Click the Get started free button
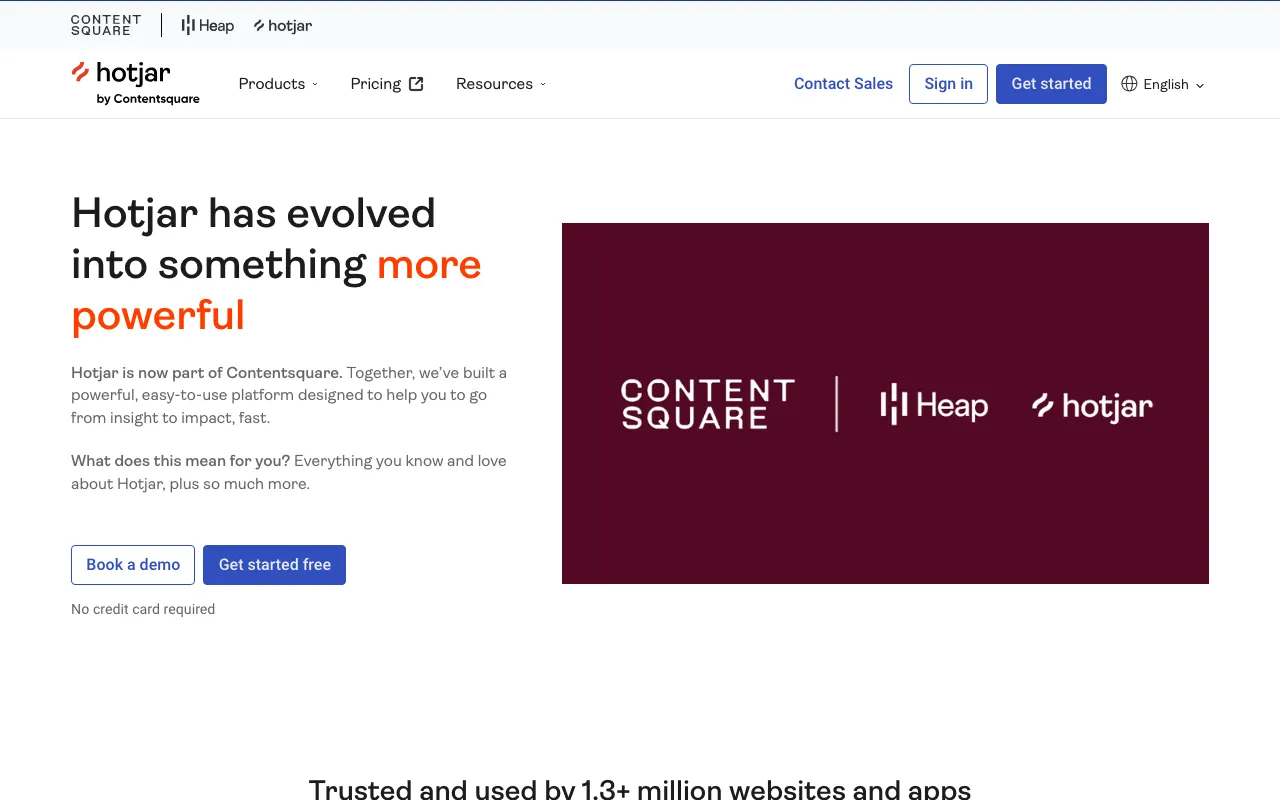The height and width of the screenshot is (800, 1280). [274, 565]
